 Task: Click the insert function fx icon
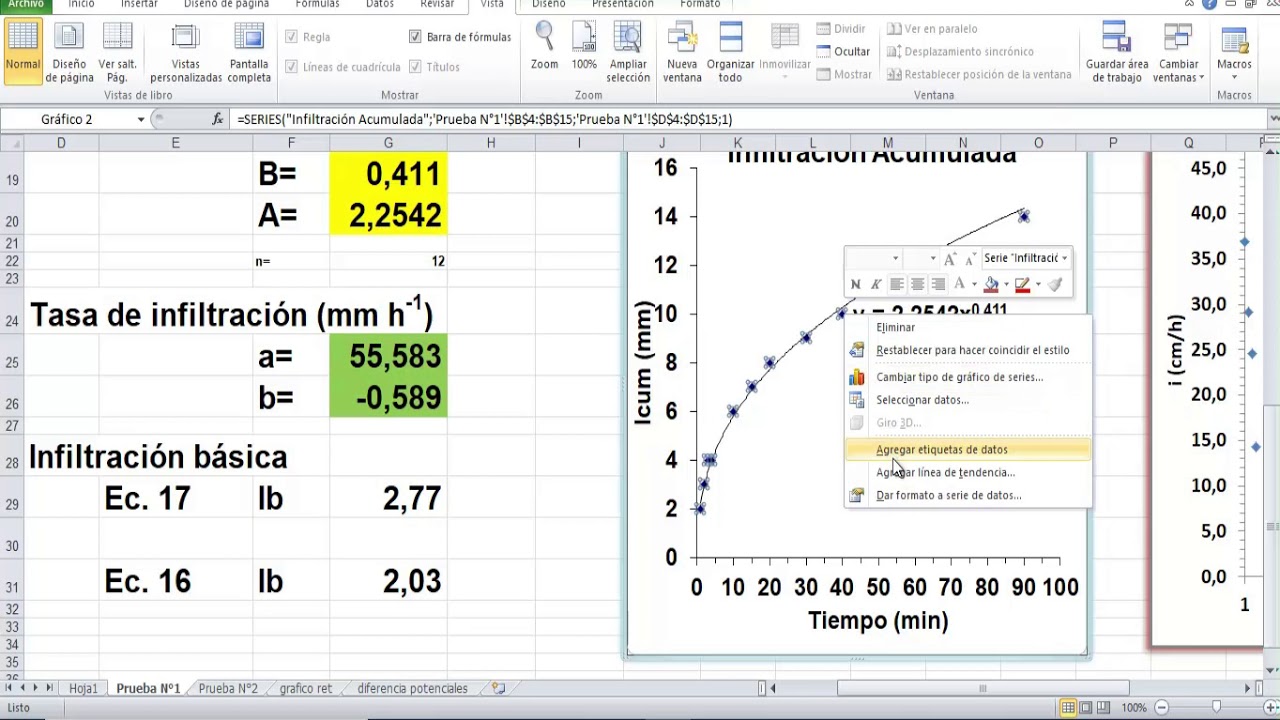(x=218, y=119)
